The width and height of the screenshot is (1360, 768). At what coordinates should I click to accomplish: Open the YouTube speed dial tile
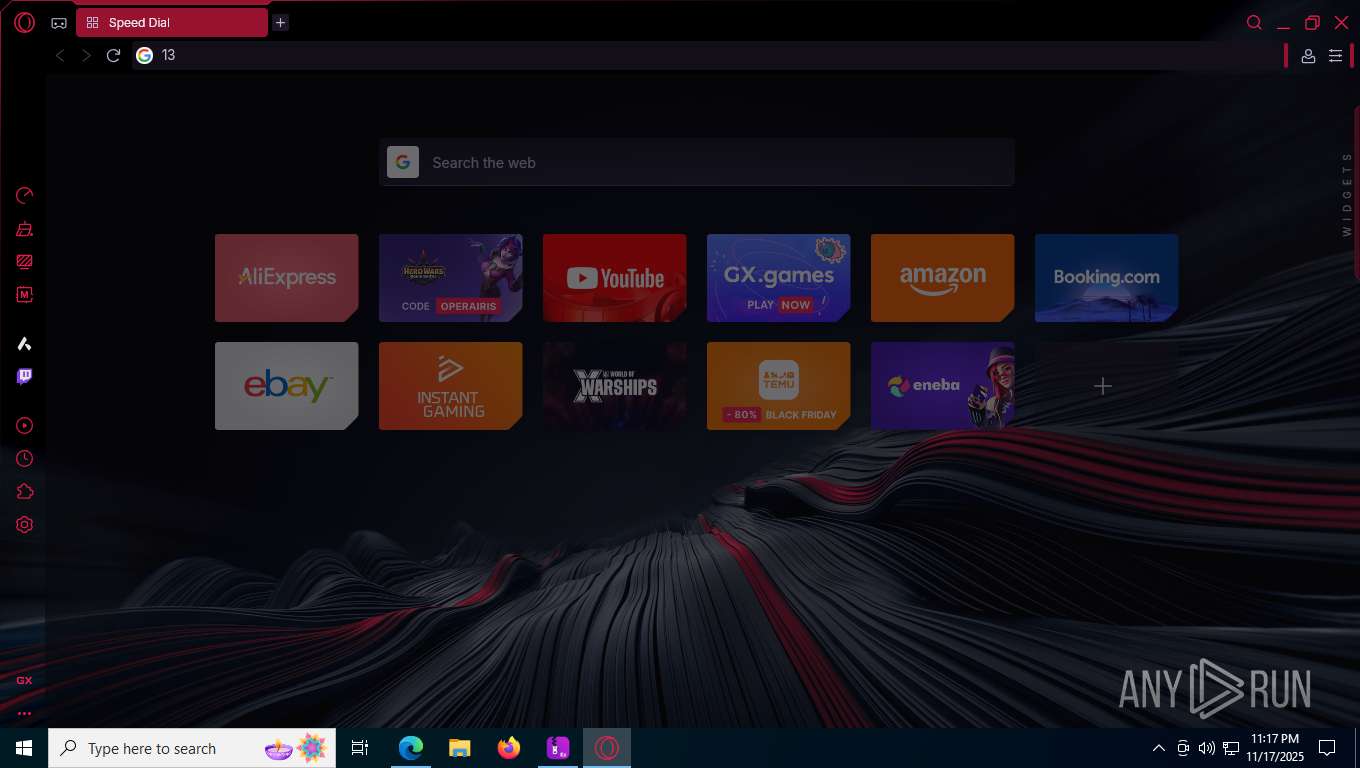tap(614, 278)
